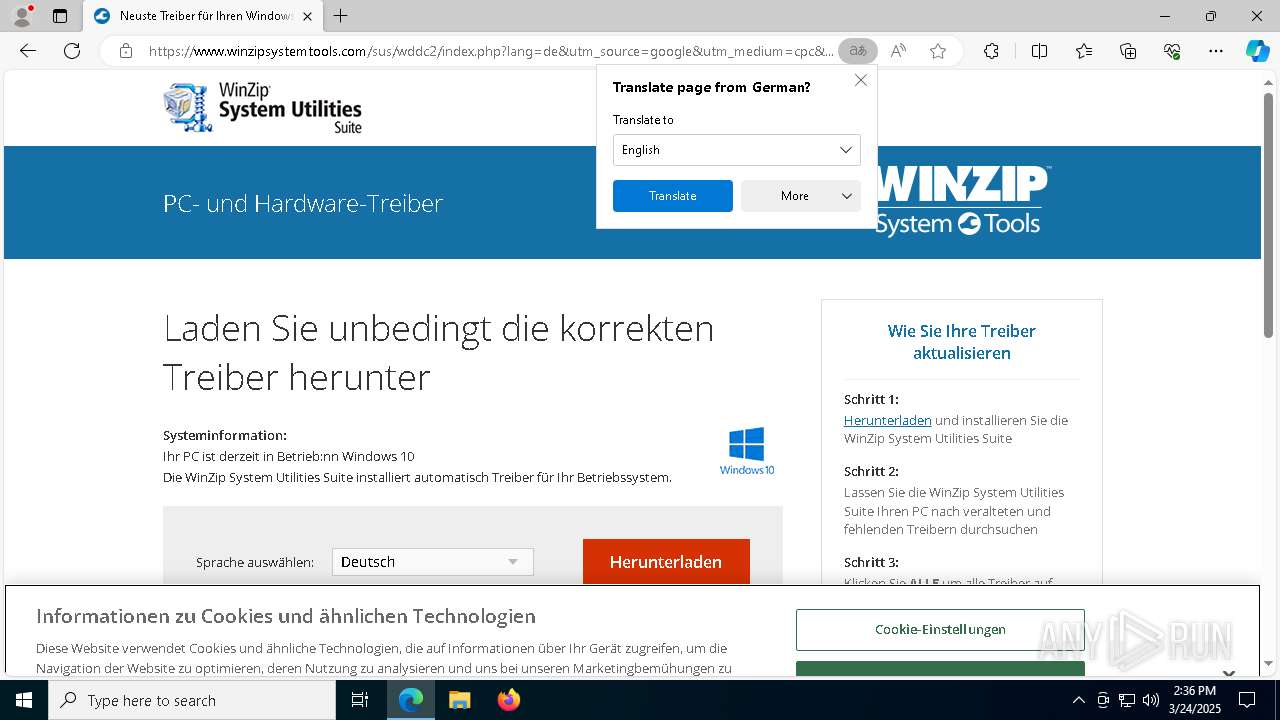Toggle the translate icon in address bar
The image size is (1280, 720).
858,51
